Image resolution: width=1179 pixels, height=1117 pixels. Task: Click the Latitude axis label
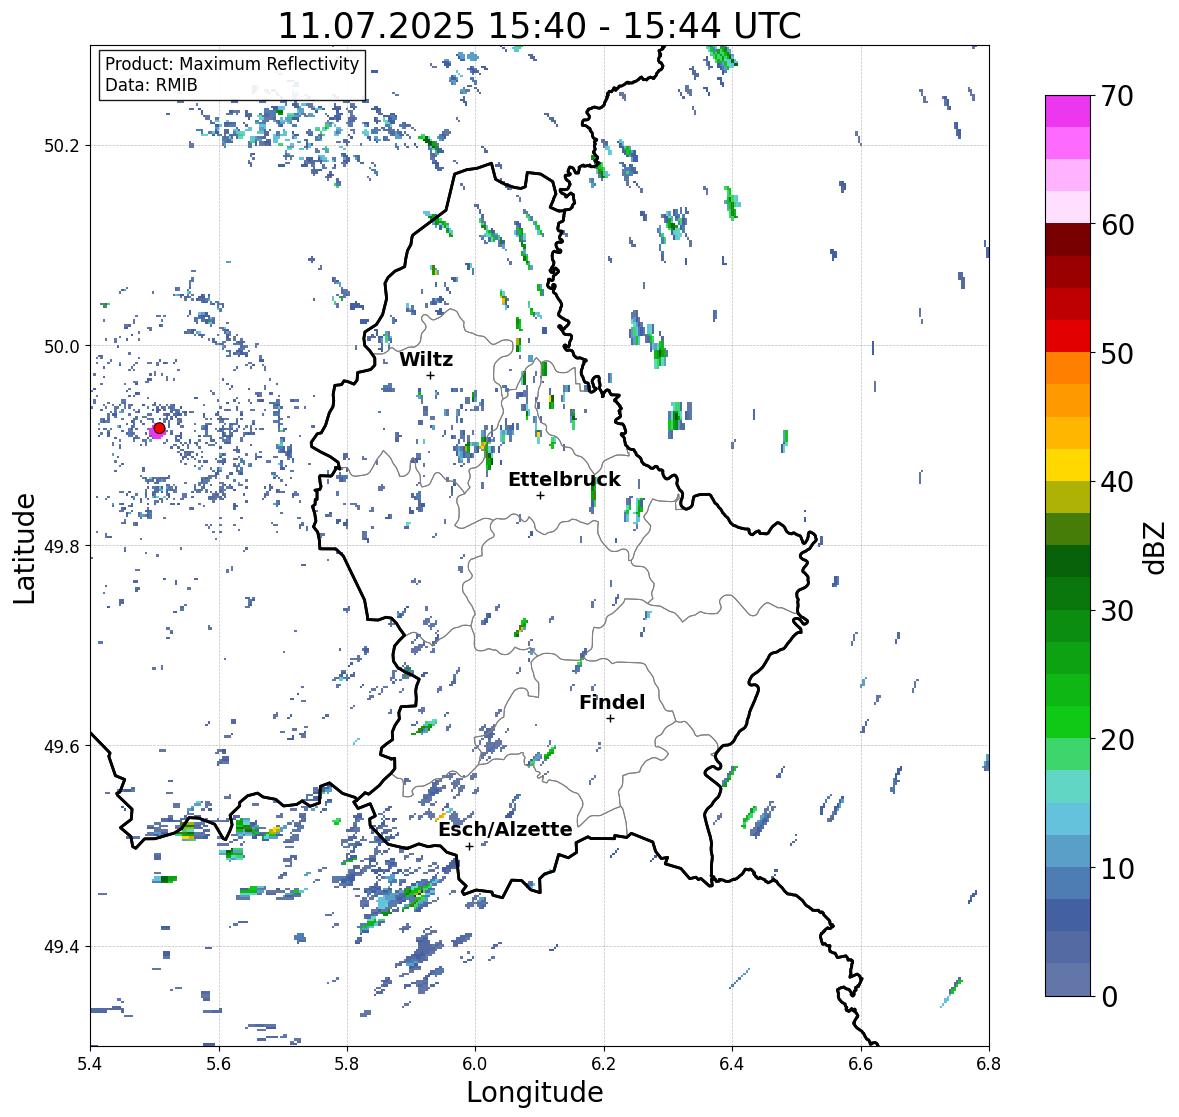click(x=24, y=549)
